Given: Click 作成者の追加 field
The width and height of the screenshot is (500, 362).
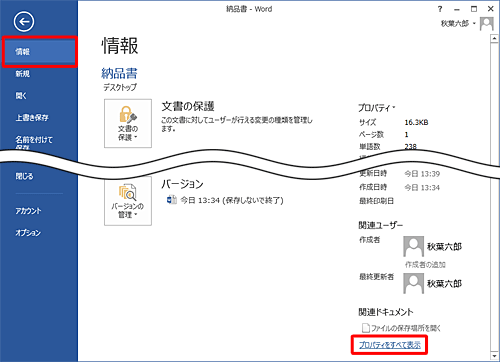Looking at the screenshot, I should 425,265.
